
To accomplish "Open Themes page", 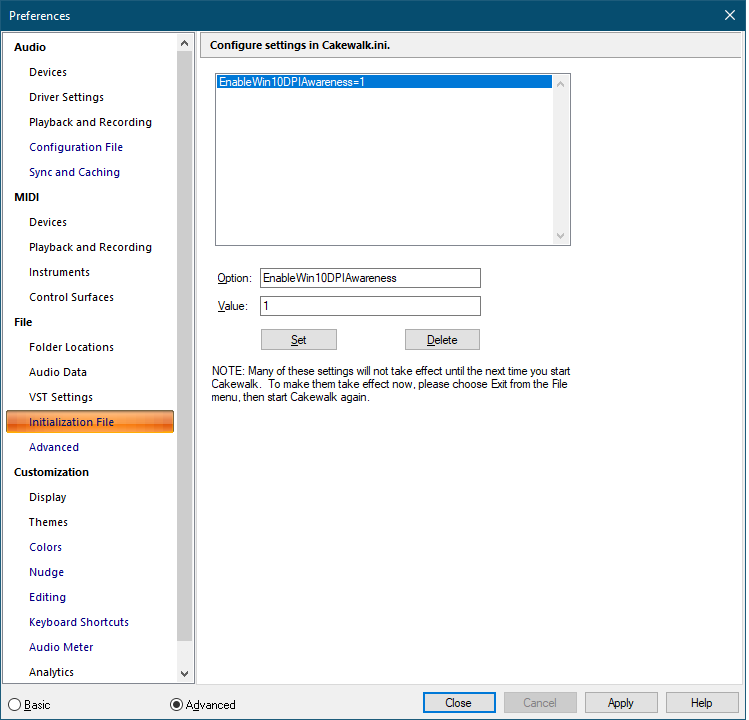I will point(48,522).
